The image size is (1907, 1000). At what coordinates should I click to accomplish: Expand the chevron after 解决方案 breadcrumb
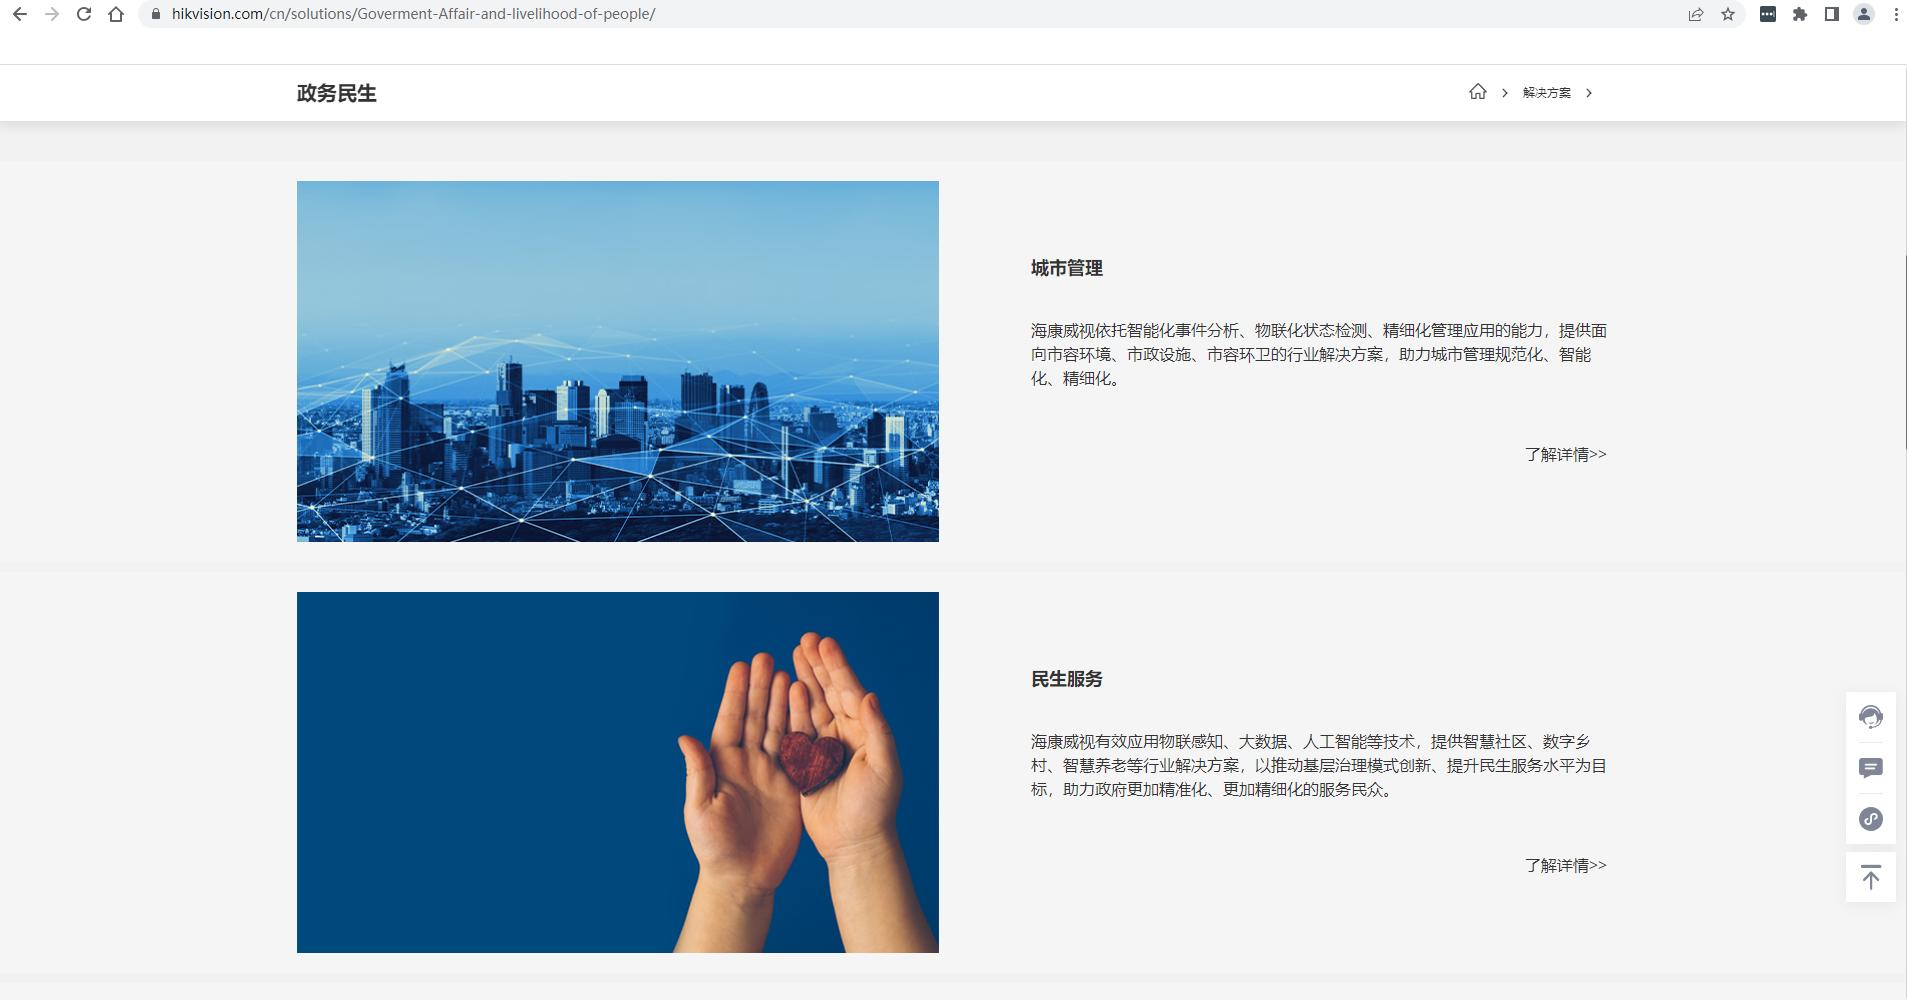(x=1589, y=91)
